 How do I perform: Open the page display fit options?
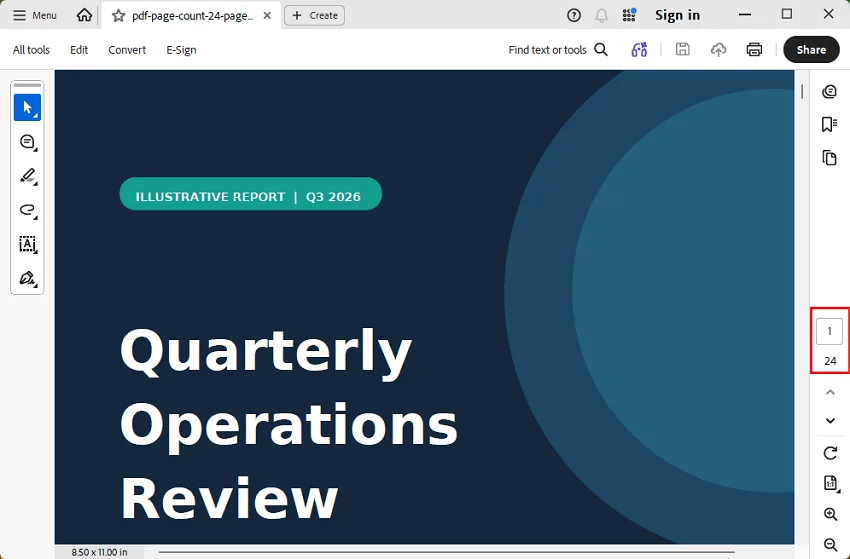coord(830,483)
